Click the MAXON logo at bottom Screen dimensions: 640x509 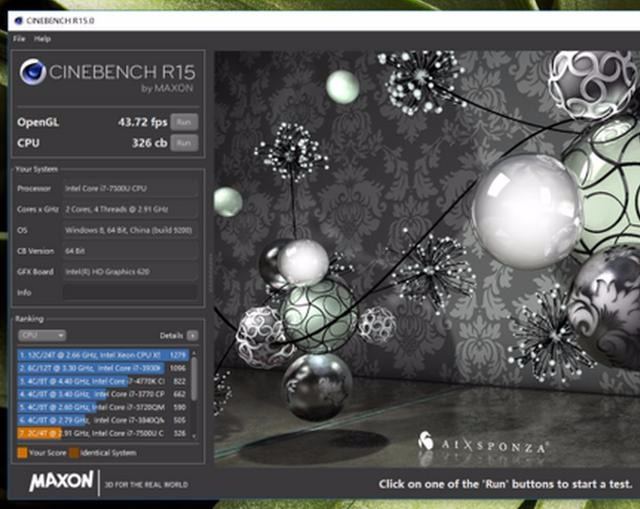click(61, 482)
